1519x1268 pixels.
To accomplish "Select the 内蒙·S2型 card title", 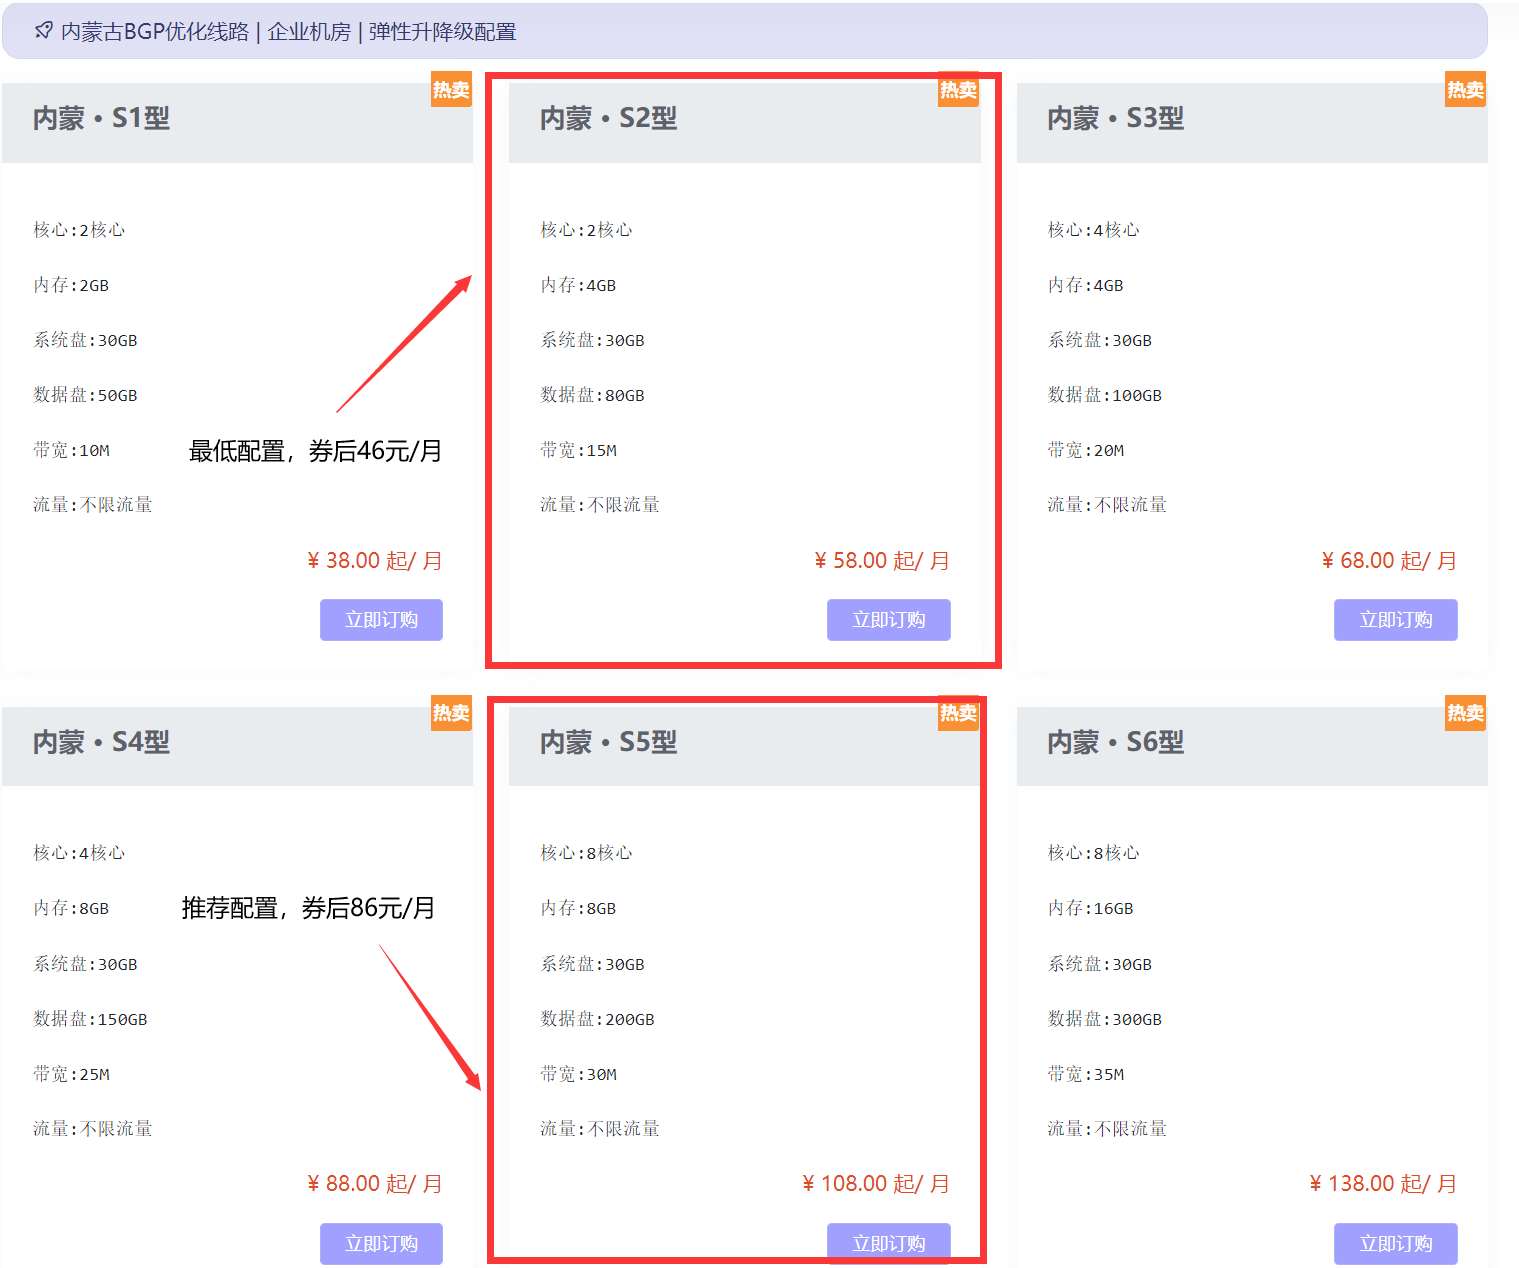I will pyautogui.click(x=606, y=118).
